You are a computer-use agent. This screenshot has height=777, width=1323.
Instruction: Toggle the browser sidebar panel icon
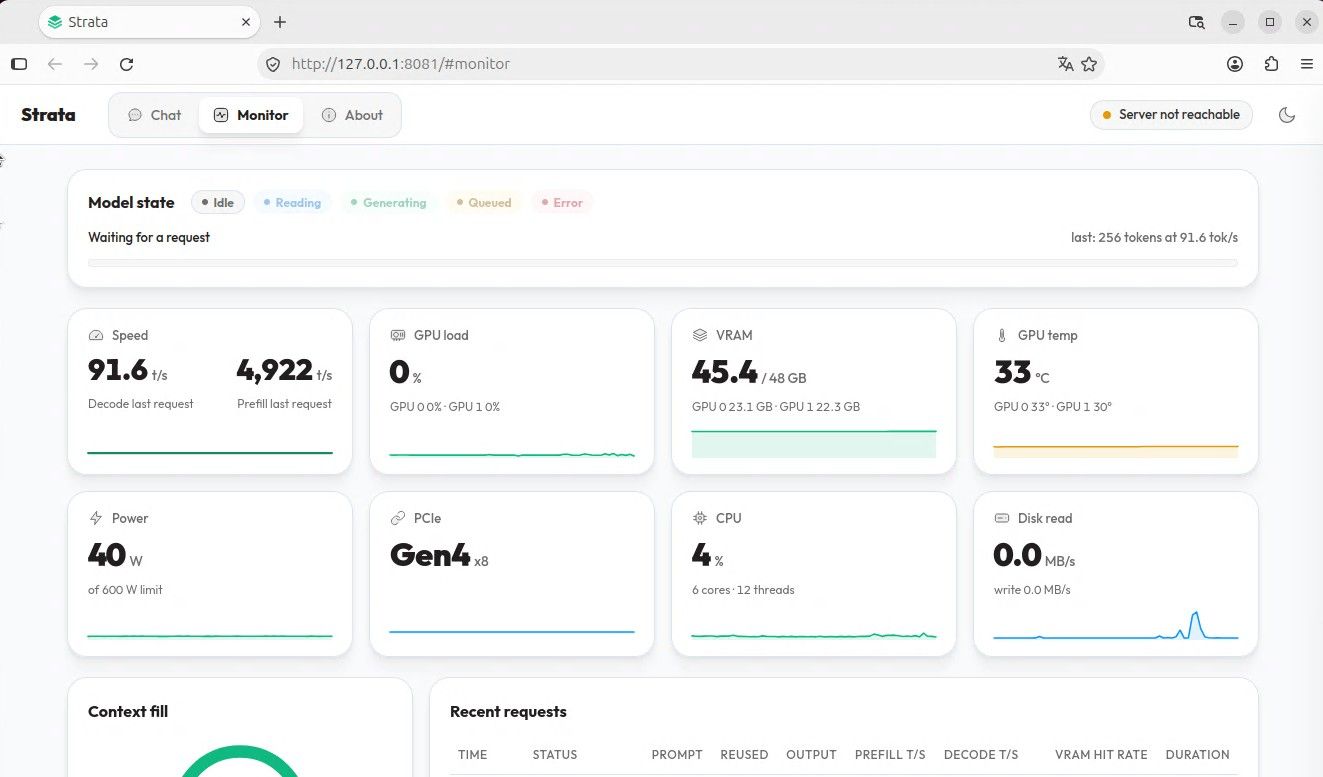pos(19,64)
